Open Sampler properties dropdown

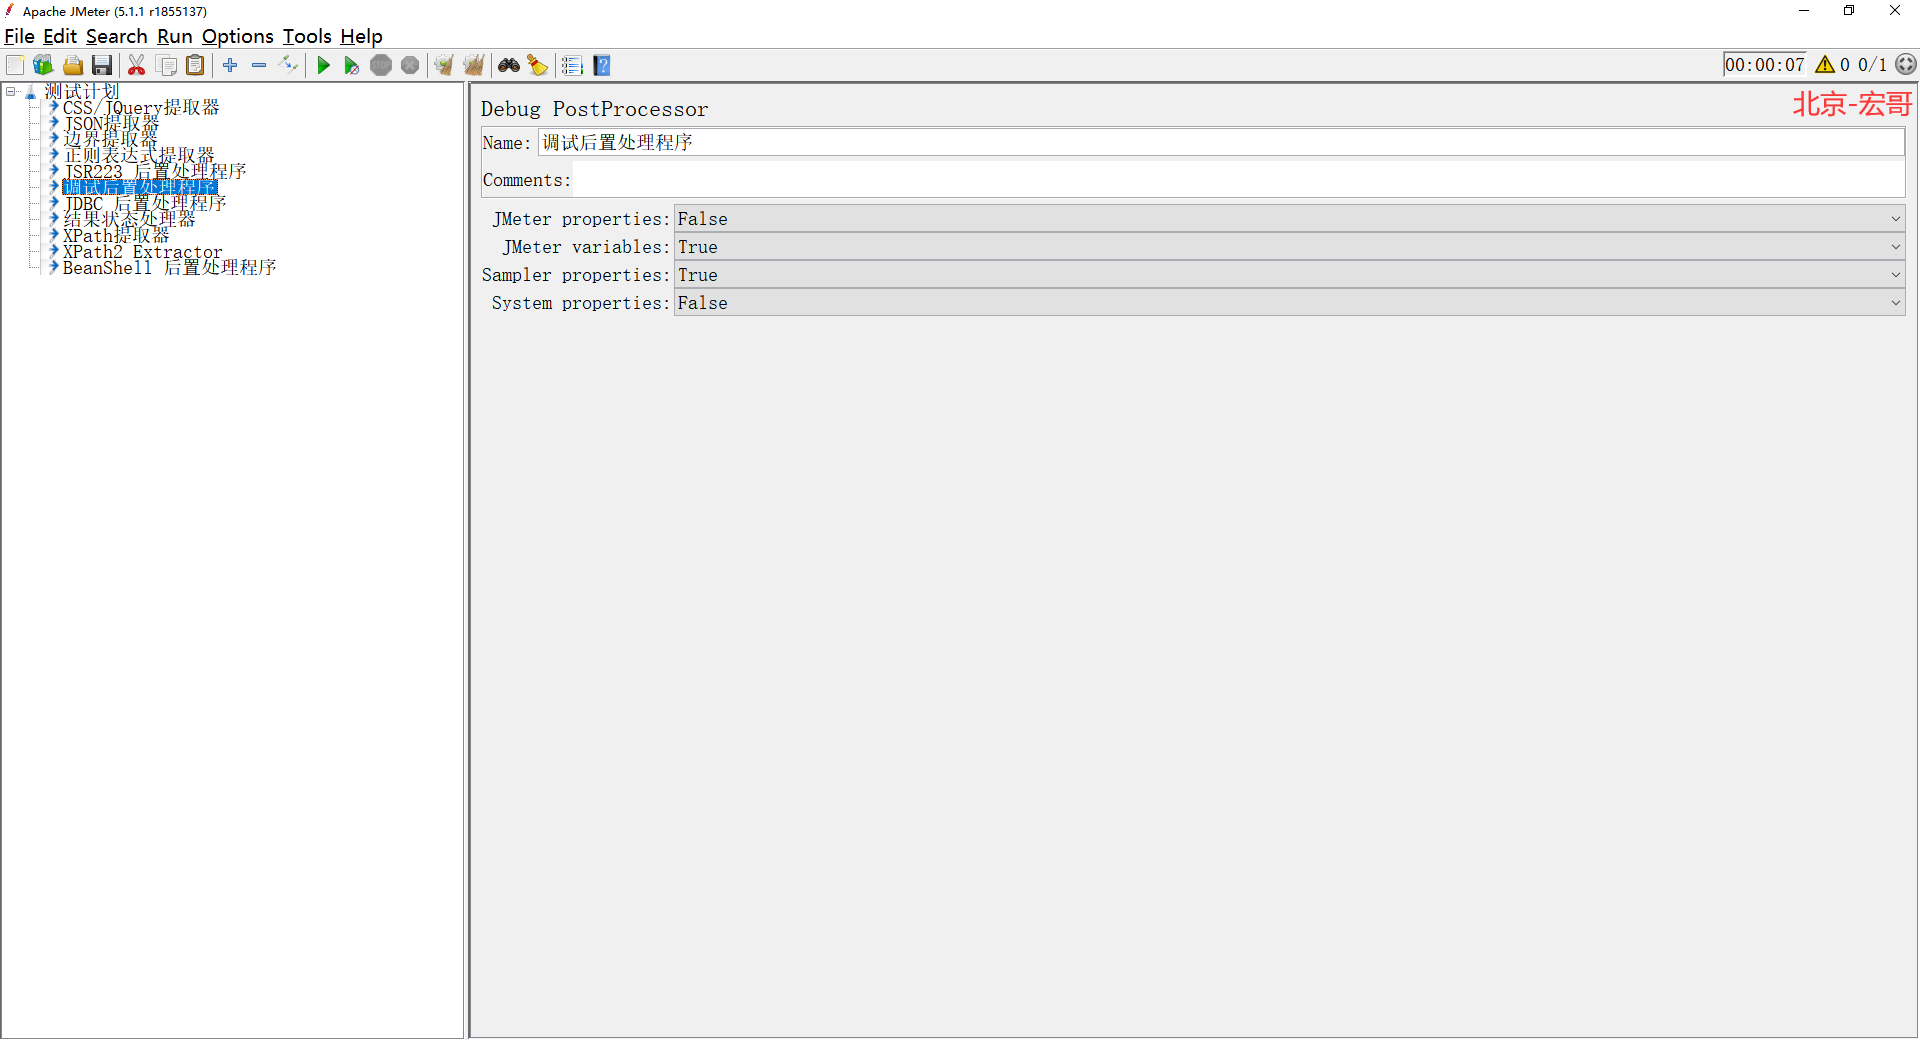tap(1289, 275)
